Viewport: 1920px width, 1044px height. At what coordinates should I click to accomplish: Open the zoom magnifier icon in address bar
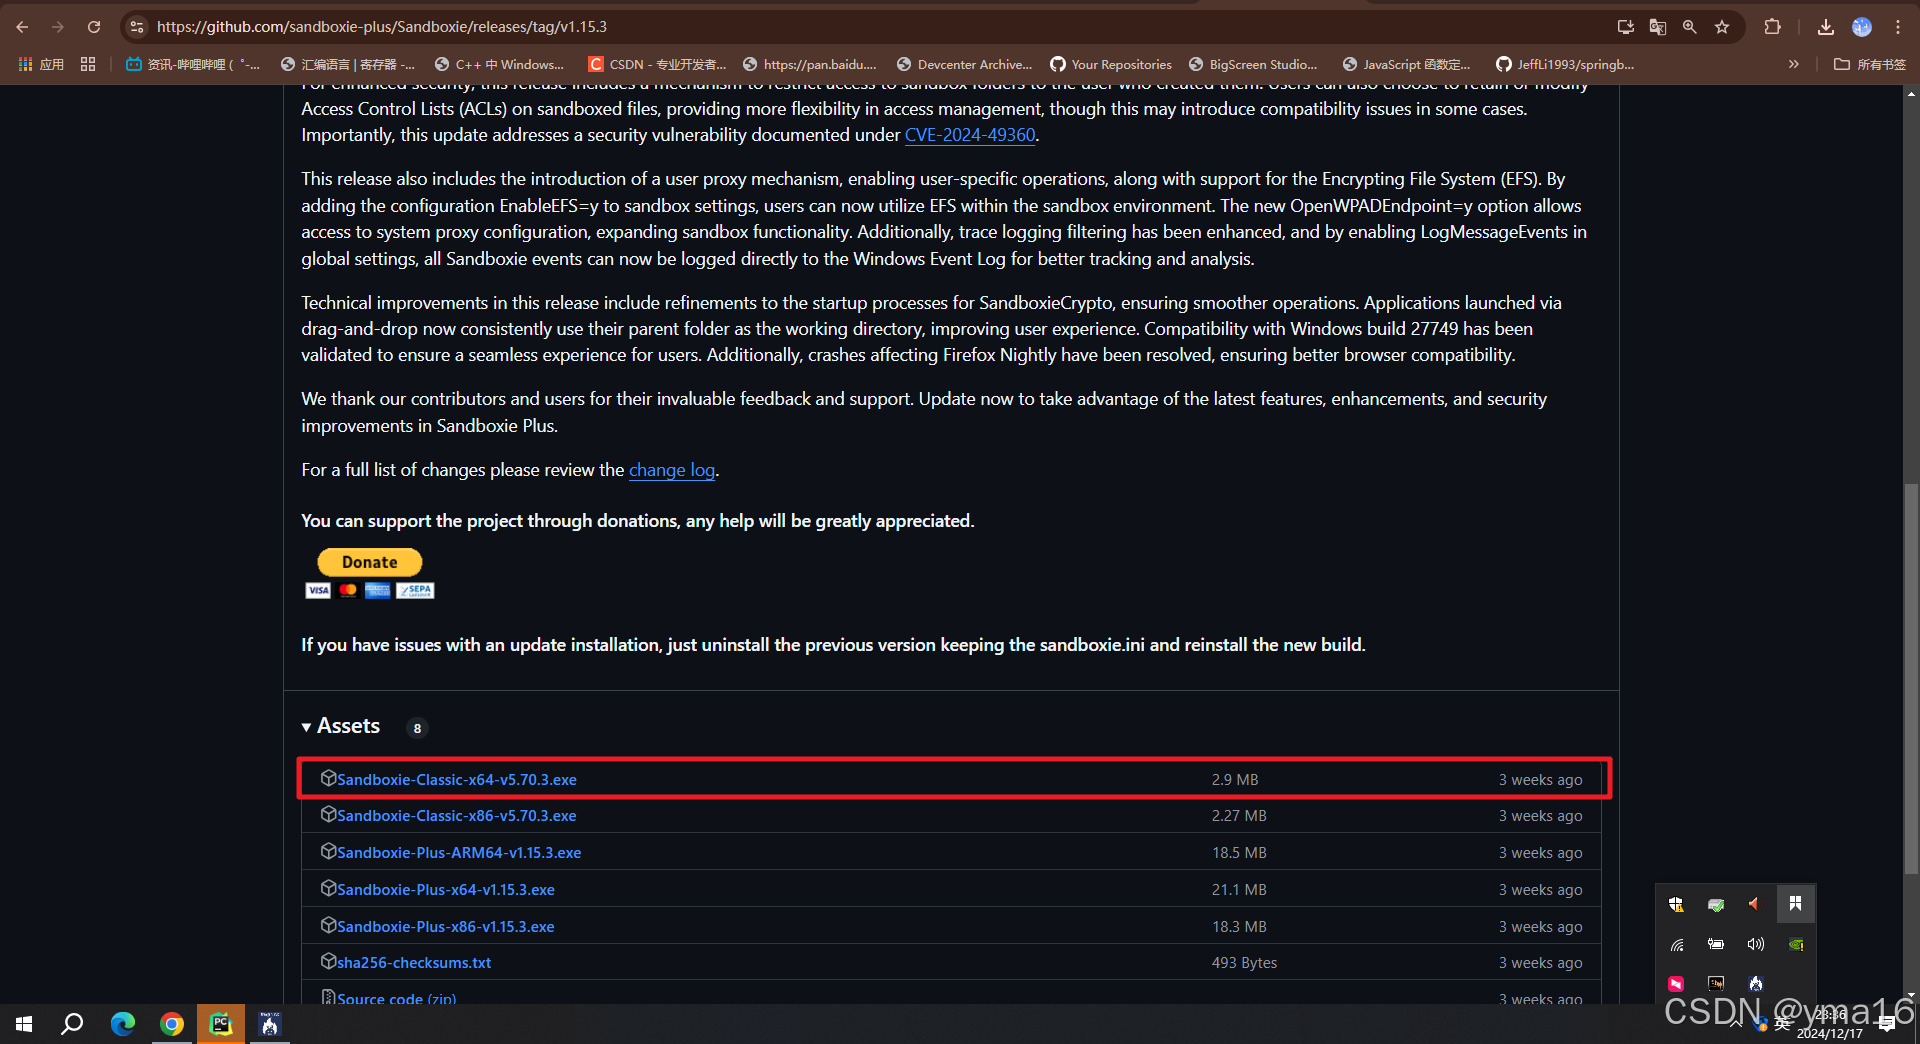click(x=1689, y=27)
